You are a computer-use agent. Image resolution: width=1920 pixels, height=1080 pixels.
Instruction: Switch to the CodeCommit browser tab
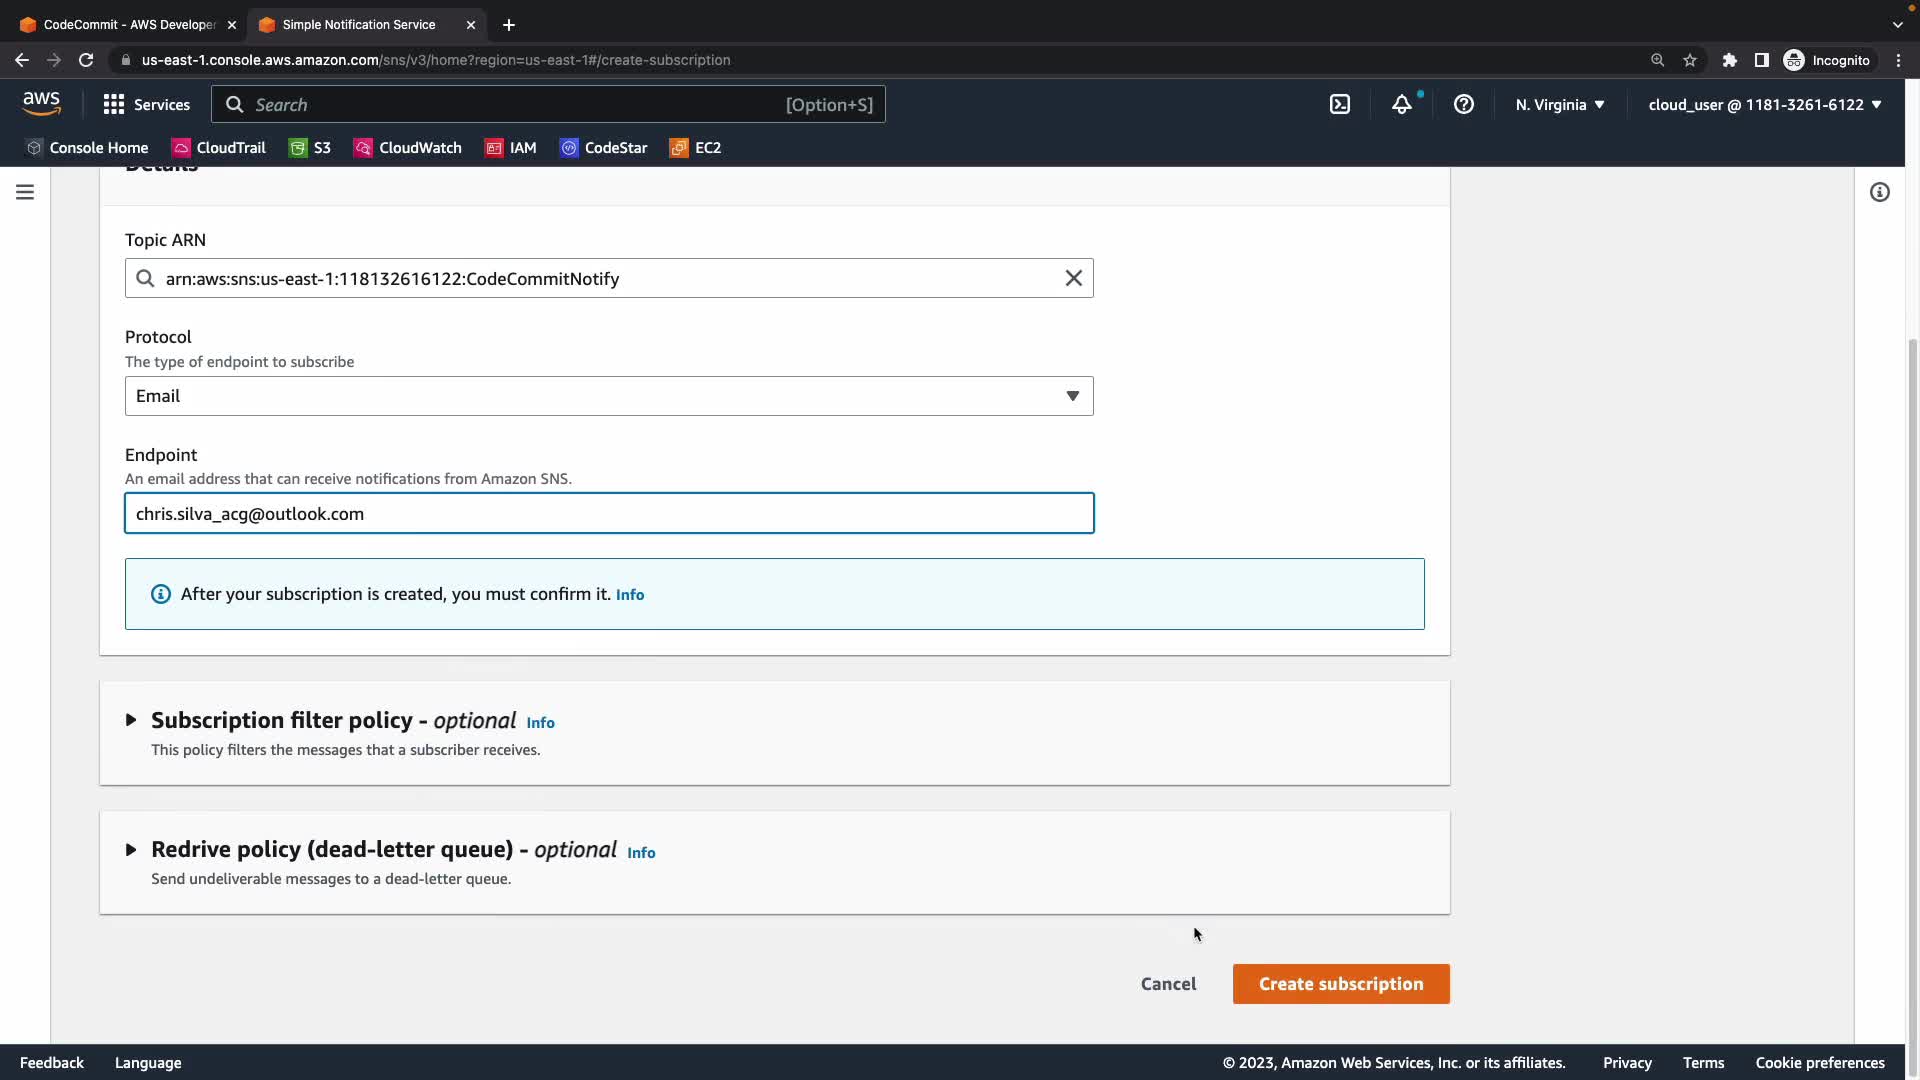point(128,24)
